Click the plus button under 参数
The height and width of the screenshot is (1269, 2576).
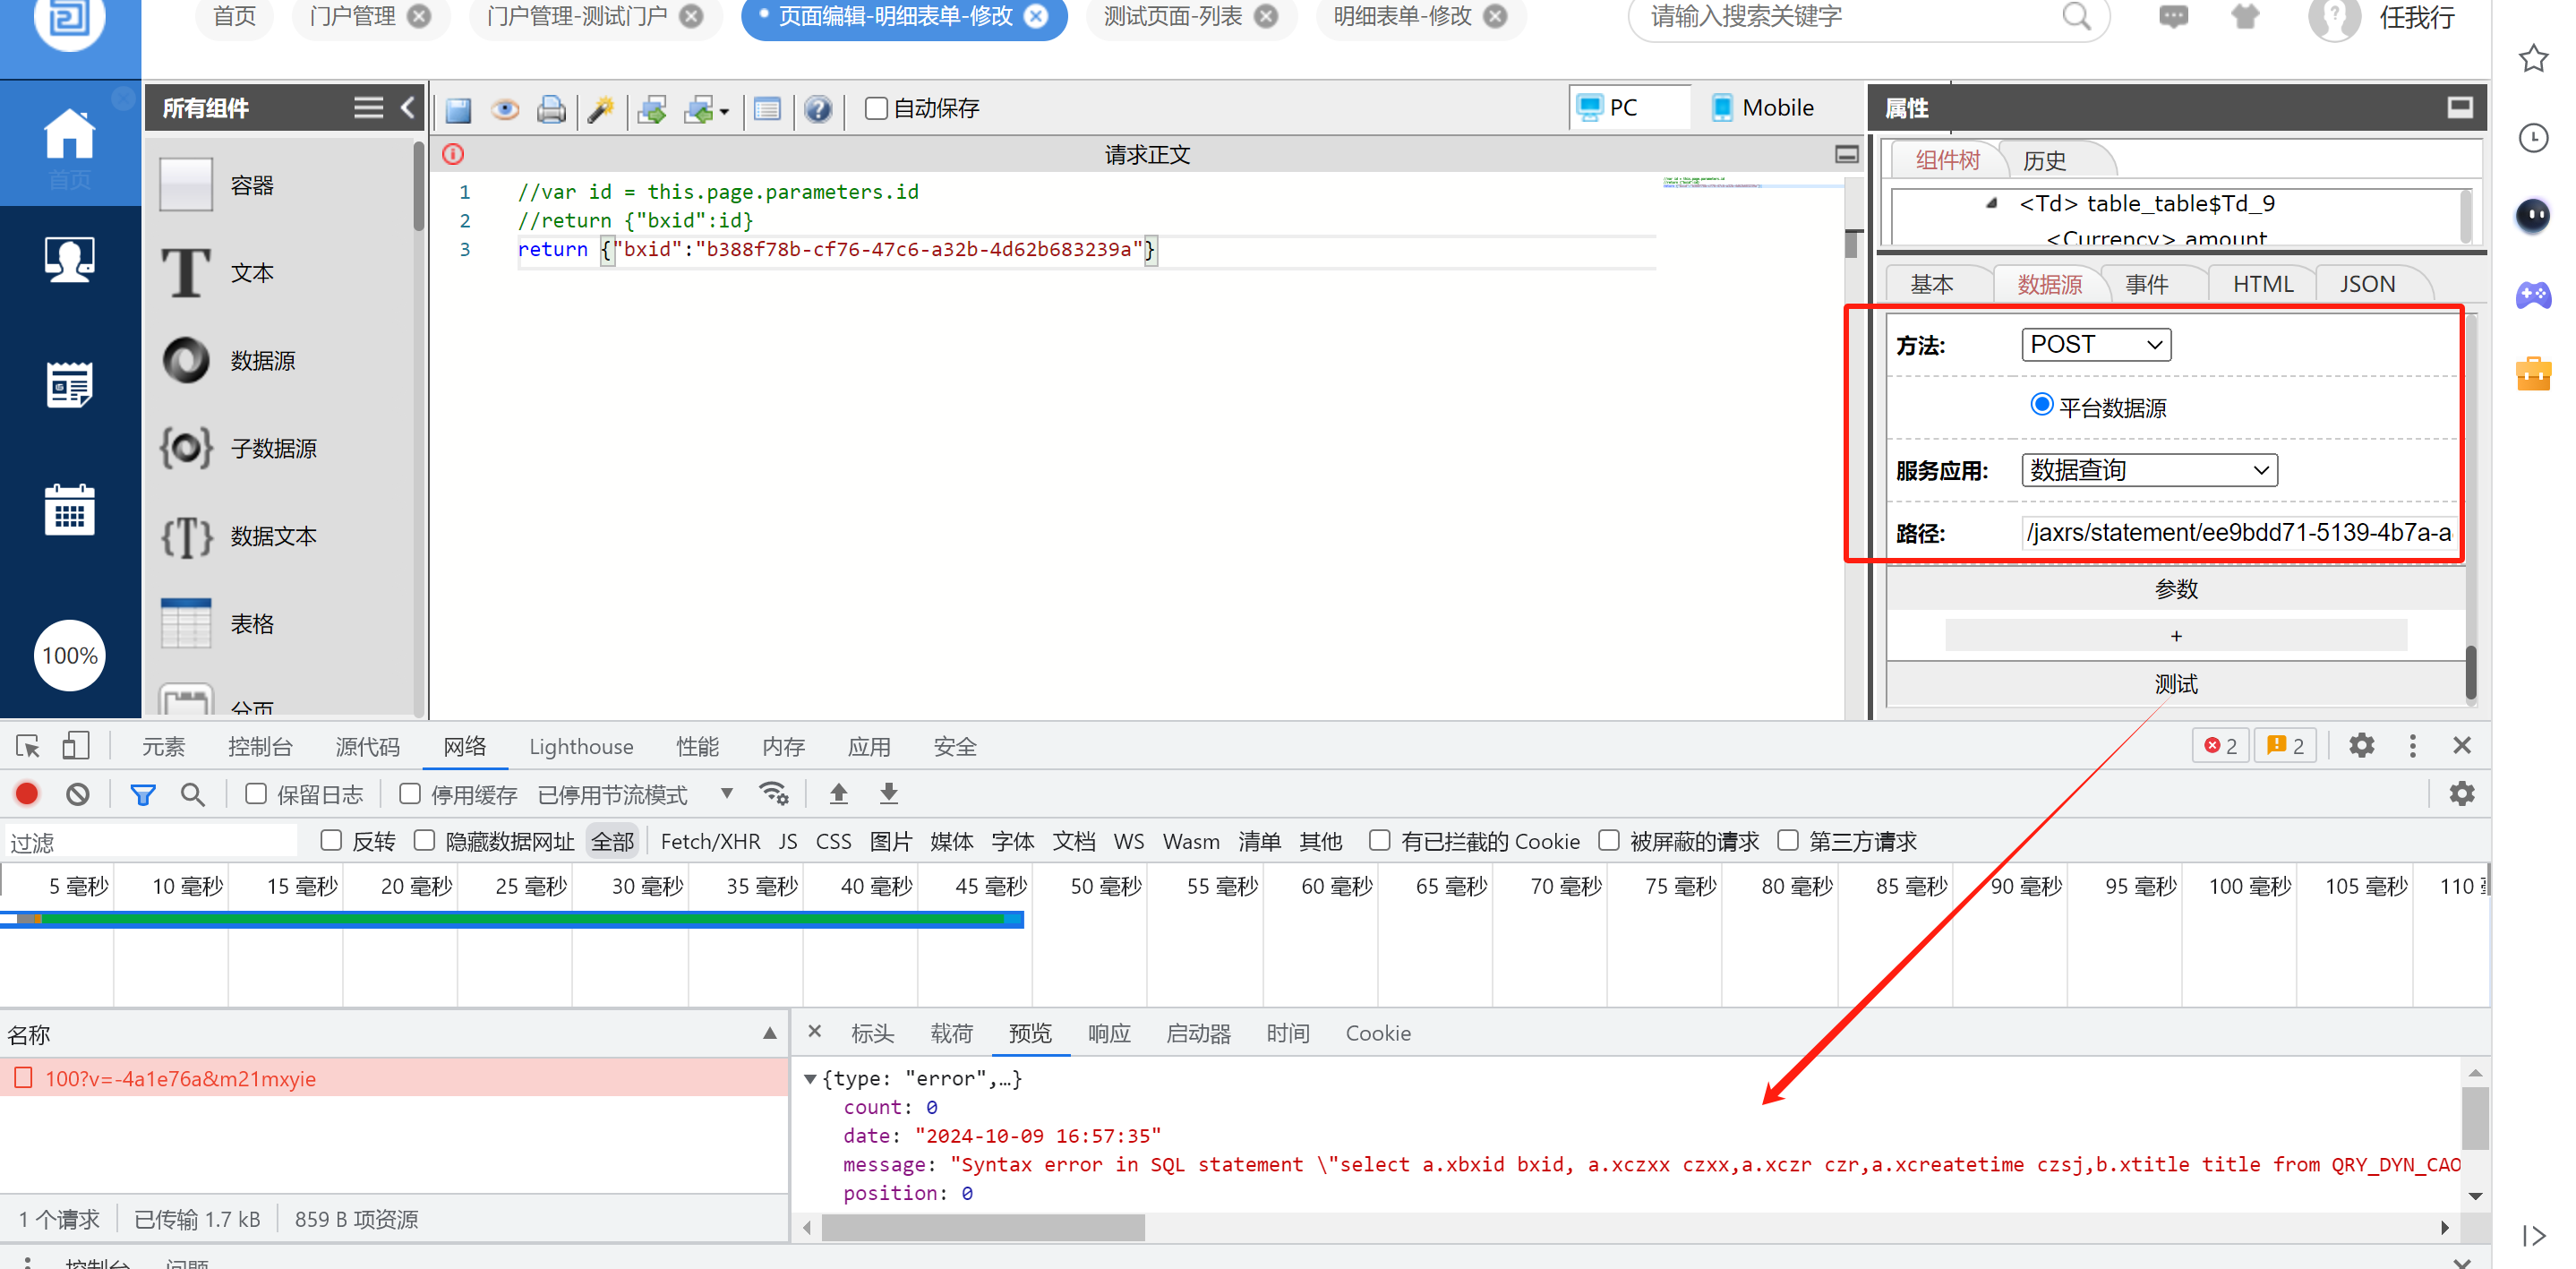(2175, 636)
